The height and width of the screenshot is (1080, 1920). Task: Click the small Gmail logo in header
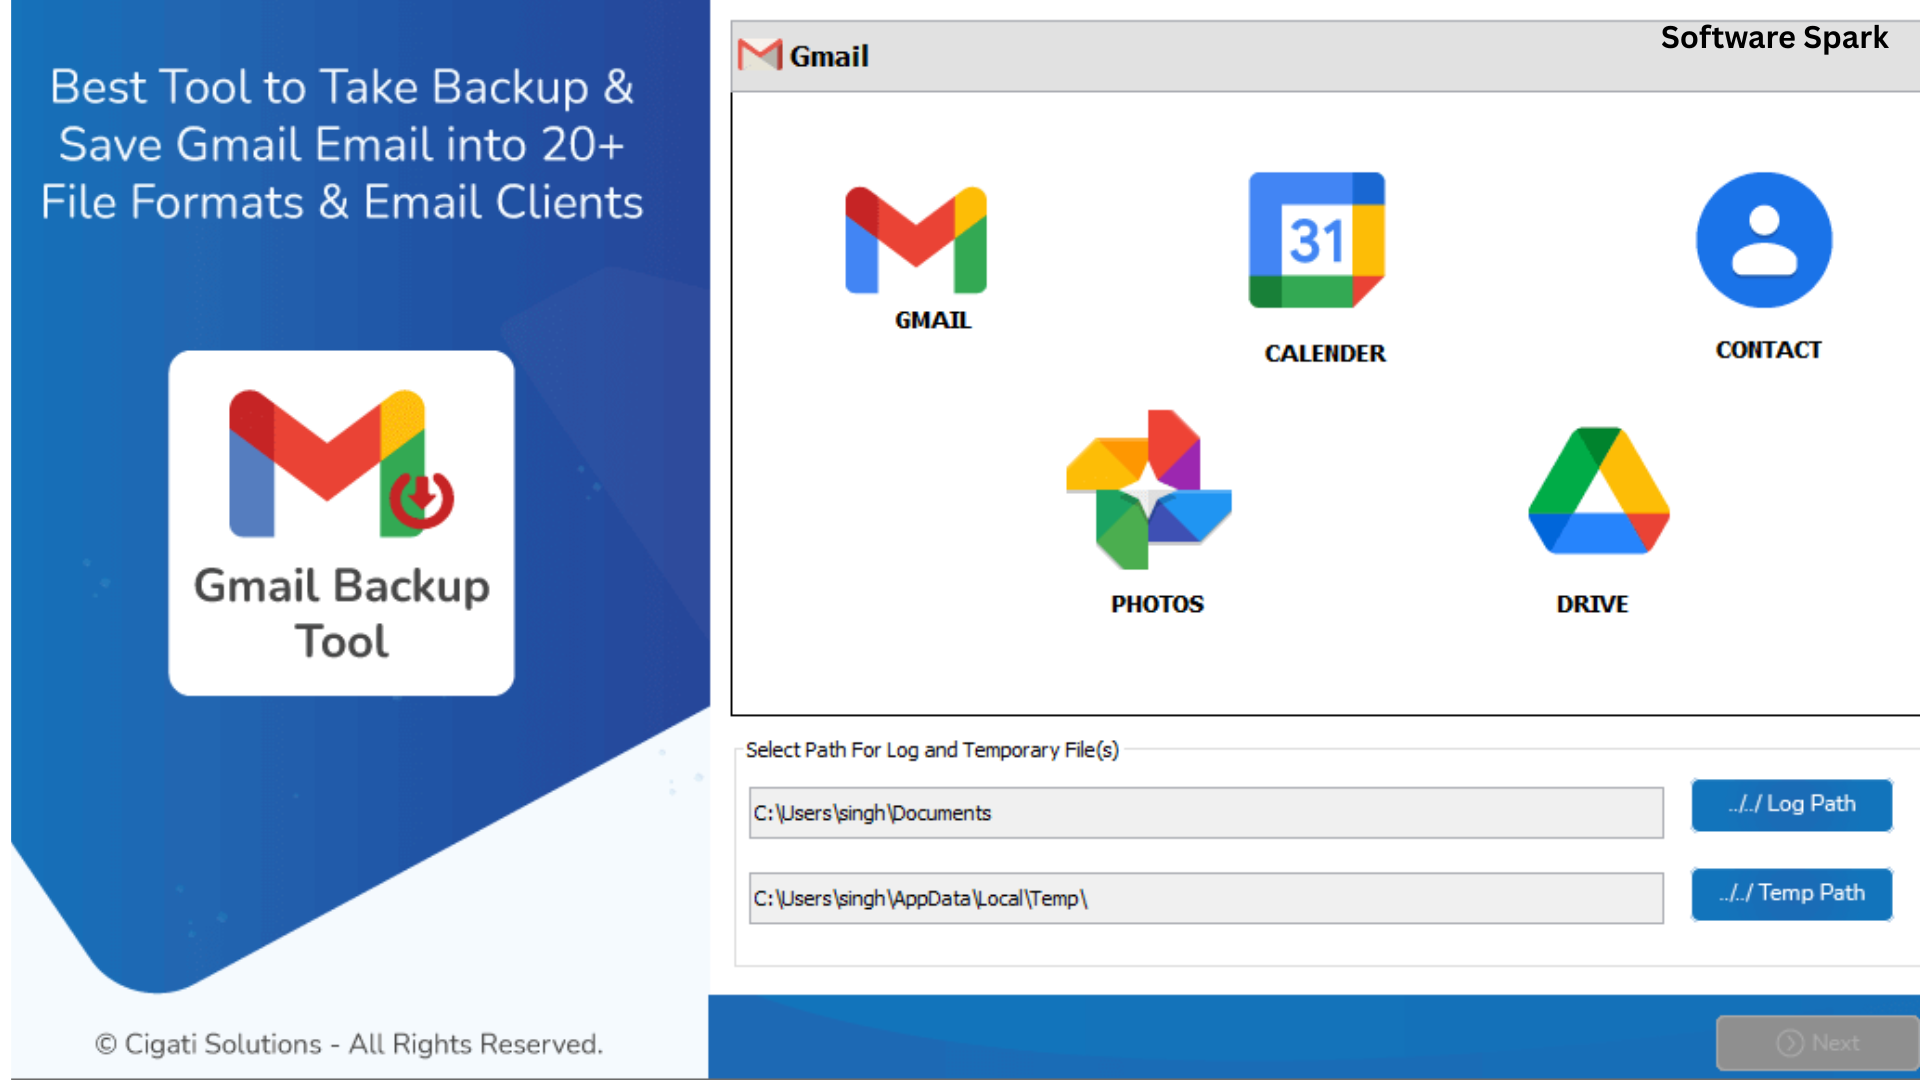click(760, 55)
